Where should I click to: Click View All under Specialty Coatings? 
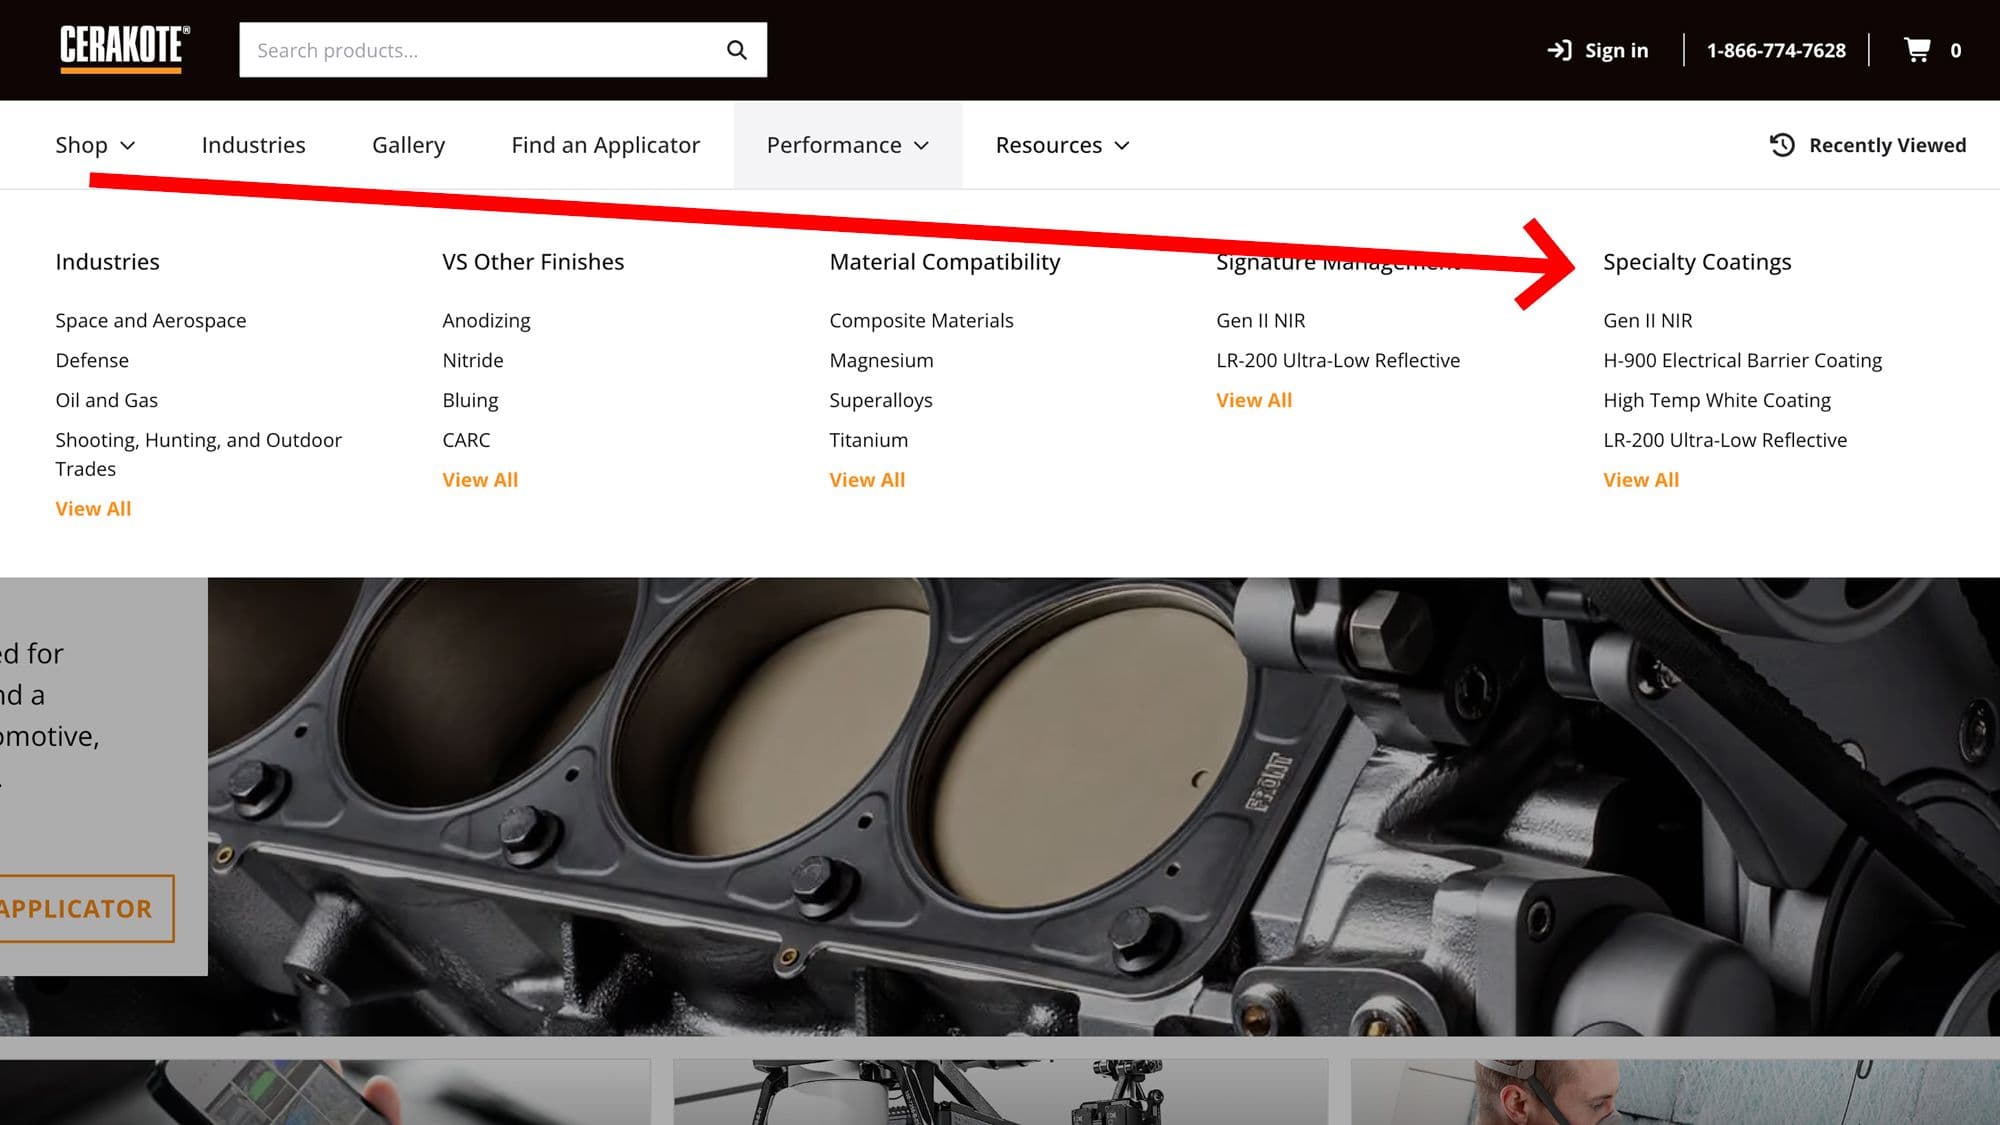tap(1641, 480)
